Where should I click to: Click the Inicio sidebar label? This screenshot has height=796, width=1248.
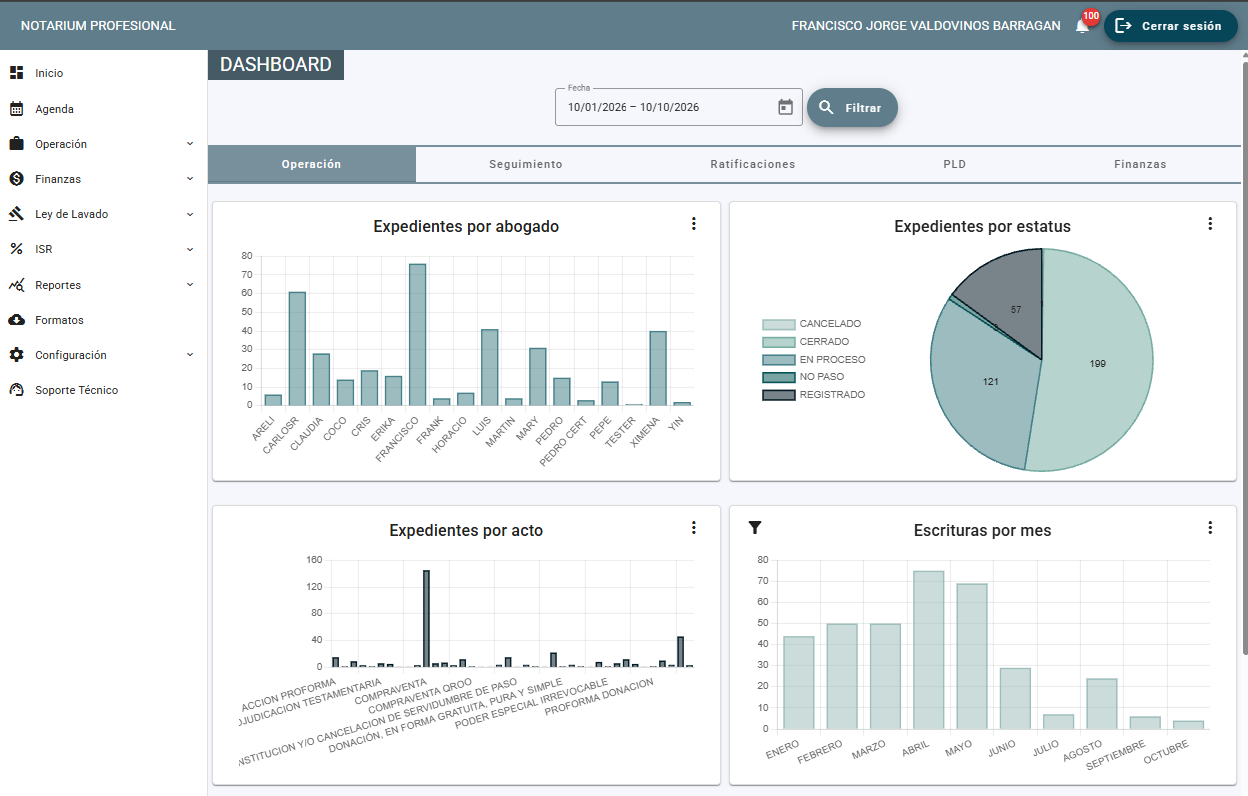pyautogui.click(x=49, y=73)
